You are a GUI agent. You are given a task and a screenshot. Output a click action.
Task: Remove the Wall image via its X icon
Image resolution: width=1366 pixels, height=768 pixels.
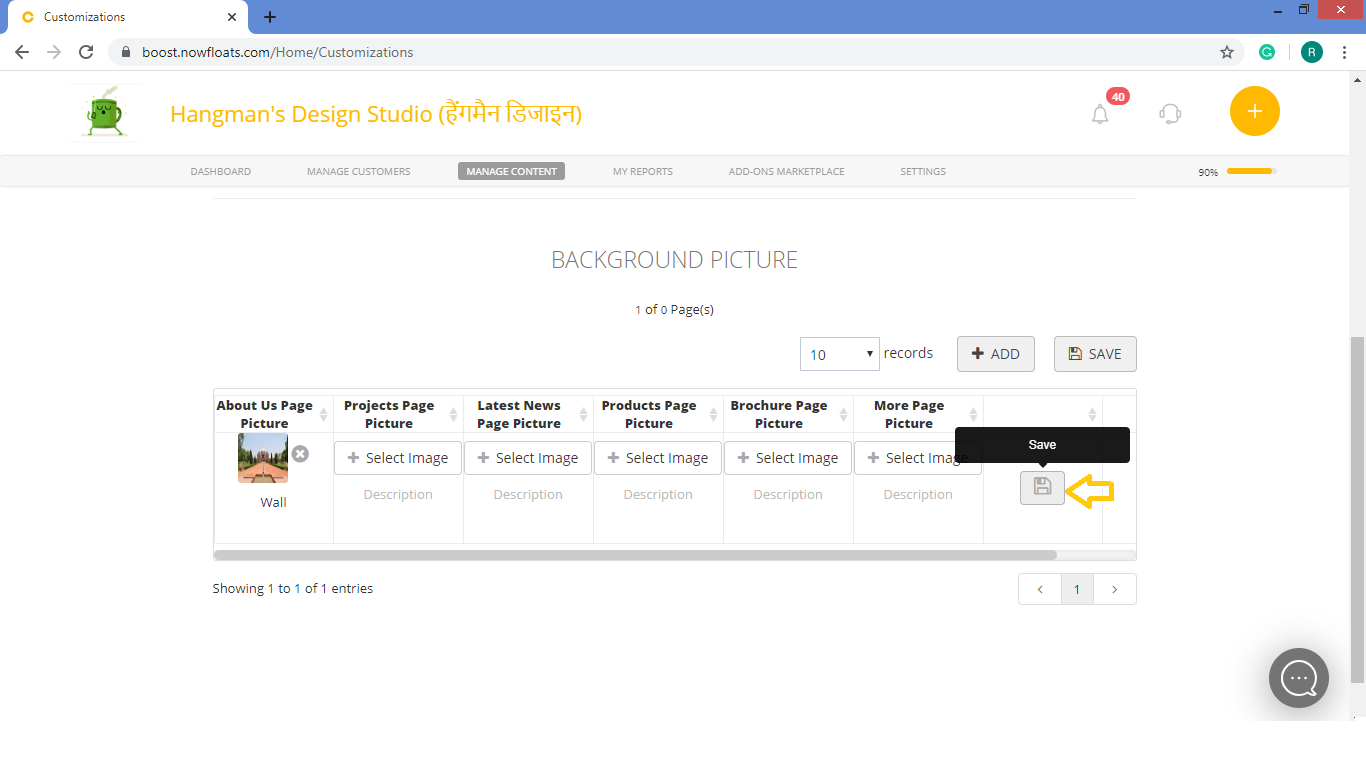pyautogui.click(x=300, y=454)
